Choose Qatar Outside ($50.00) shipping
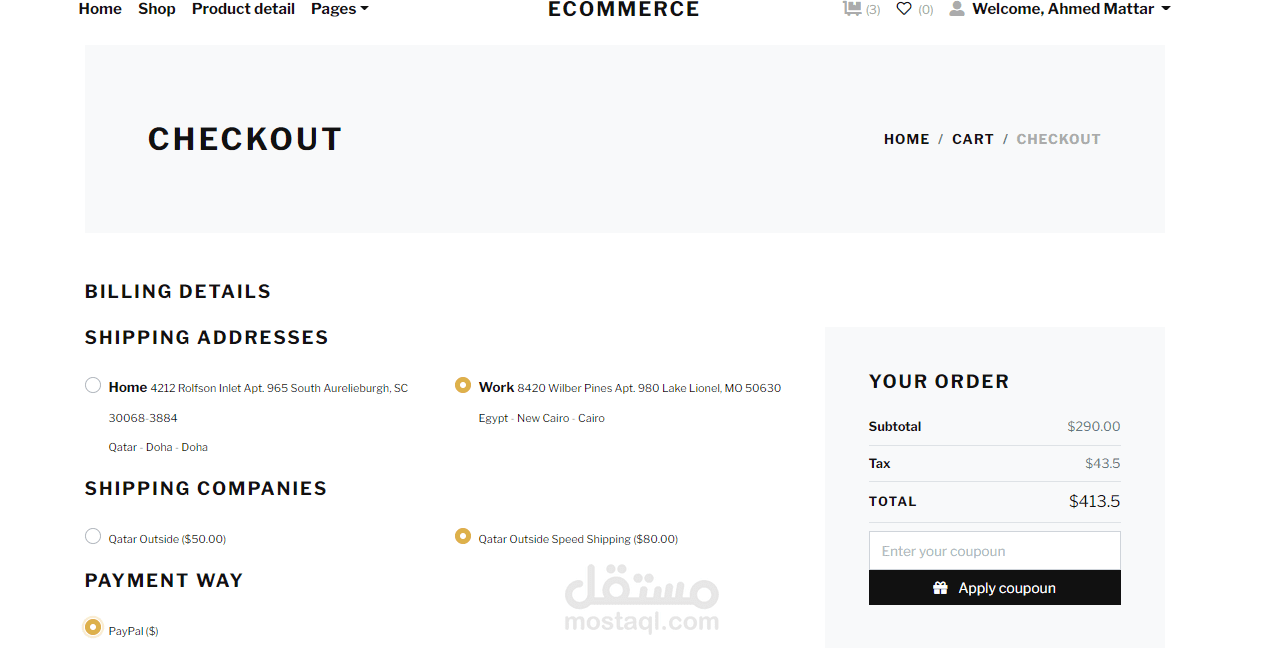 click(93, 536)
